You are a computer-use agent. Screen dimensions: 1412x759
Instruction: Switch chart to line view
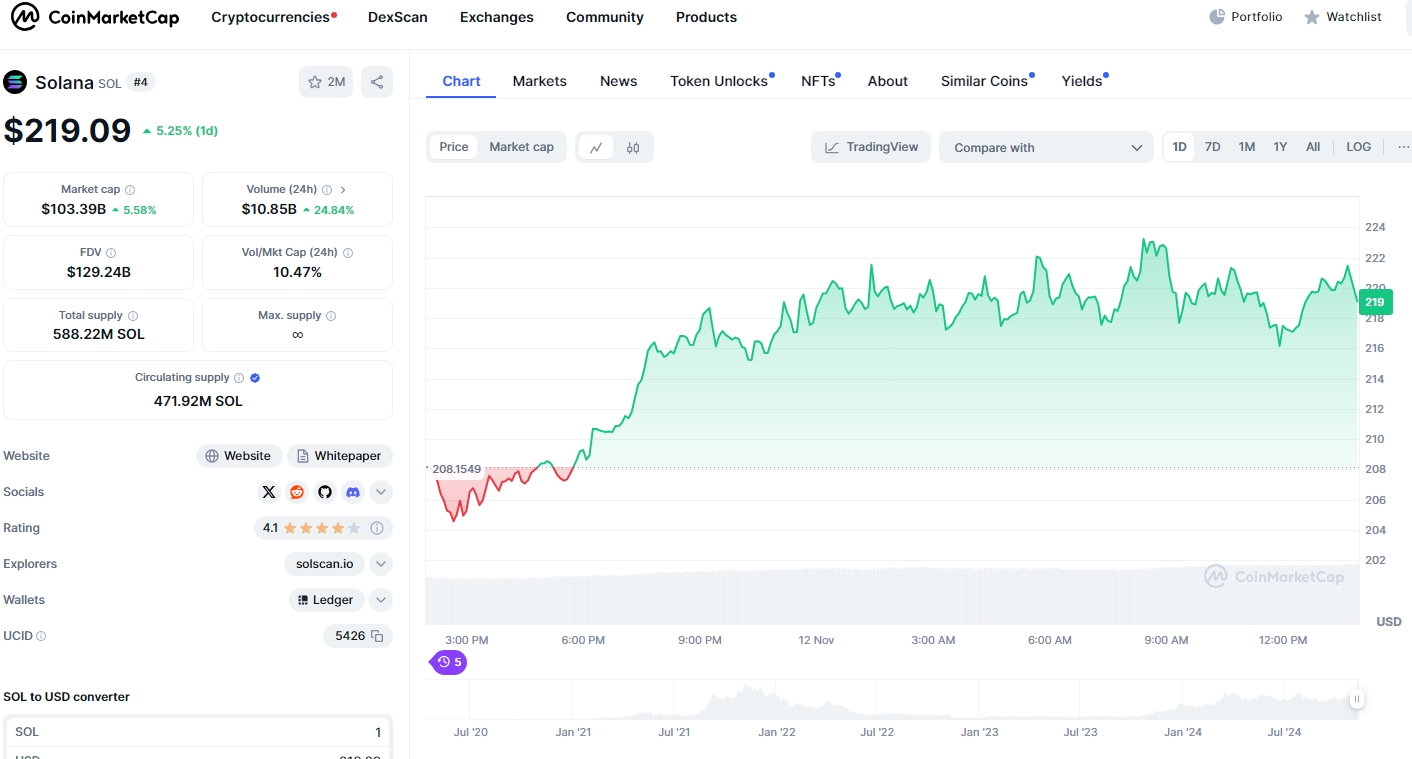coord(596,148)
